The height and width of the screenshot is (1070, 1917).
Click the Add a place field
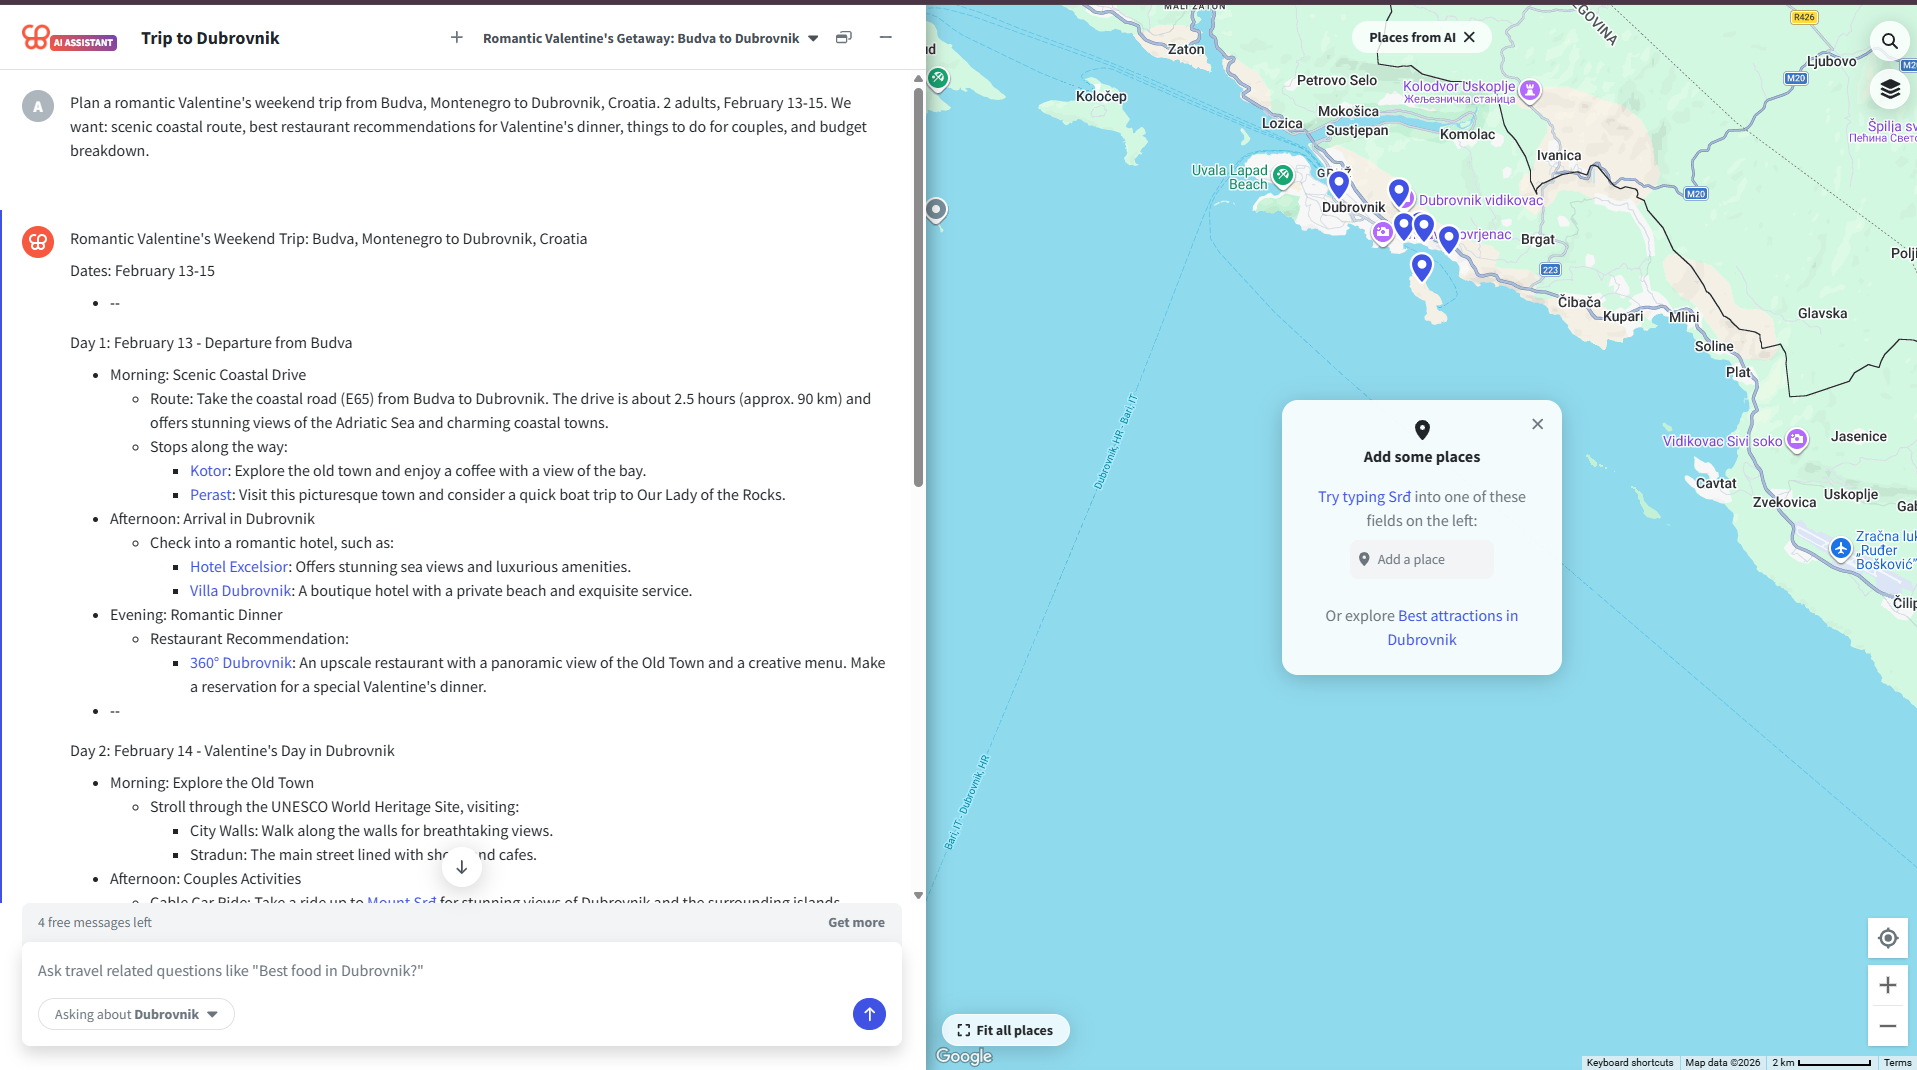pos(1421,560)
